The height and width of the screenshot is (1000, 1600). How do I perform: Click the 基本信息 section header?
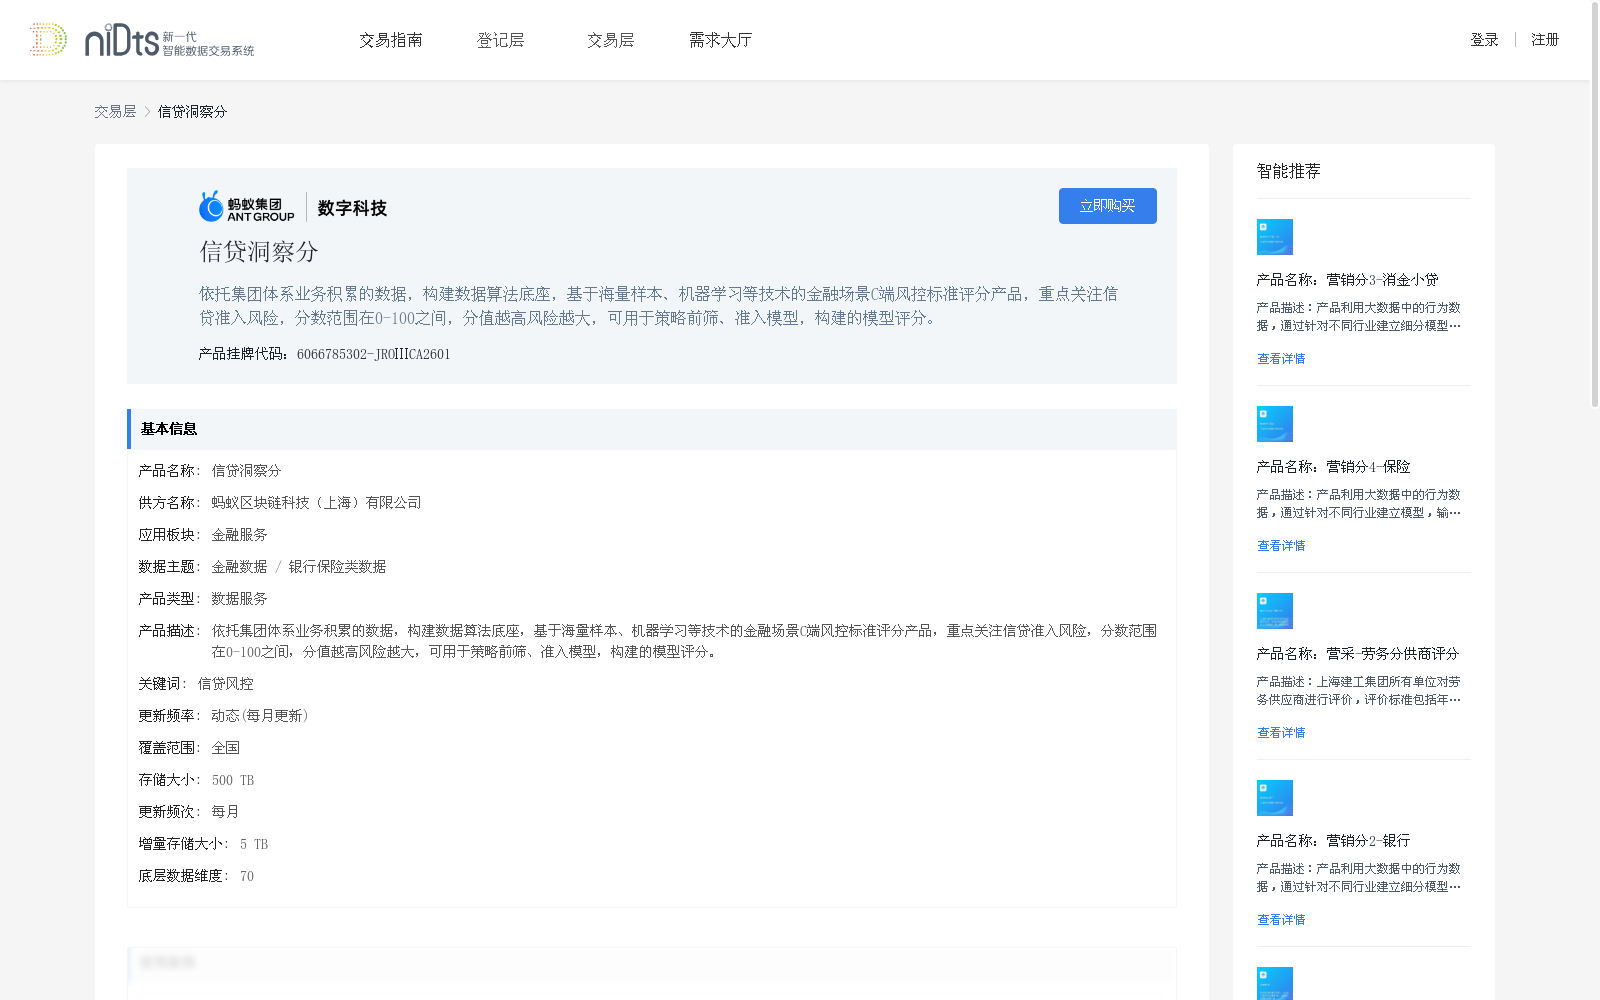tap(652, 429)
